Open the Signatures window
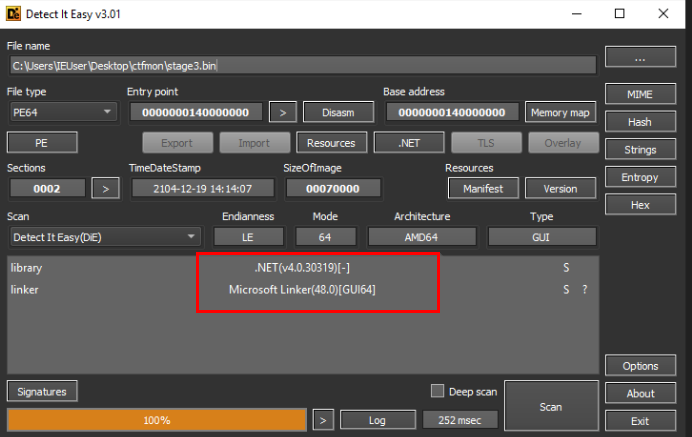Image resolution: width=692 pixels, height=437 pixels. 42,392
